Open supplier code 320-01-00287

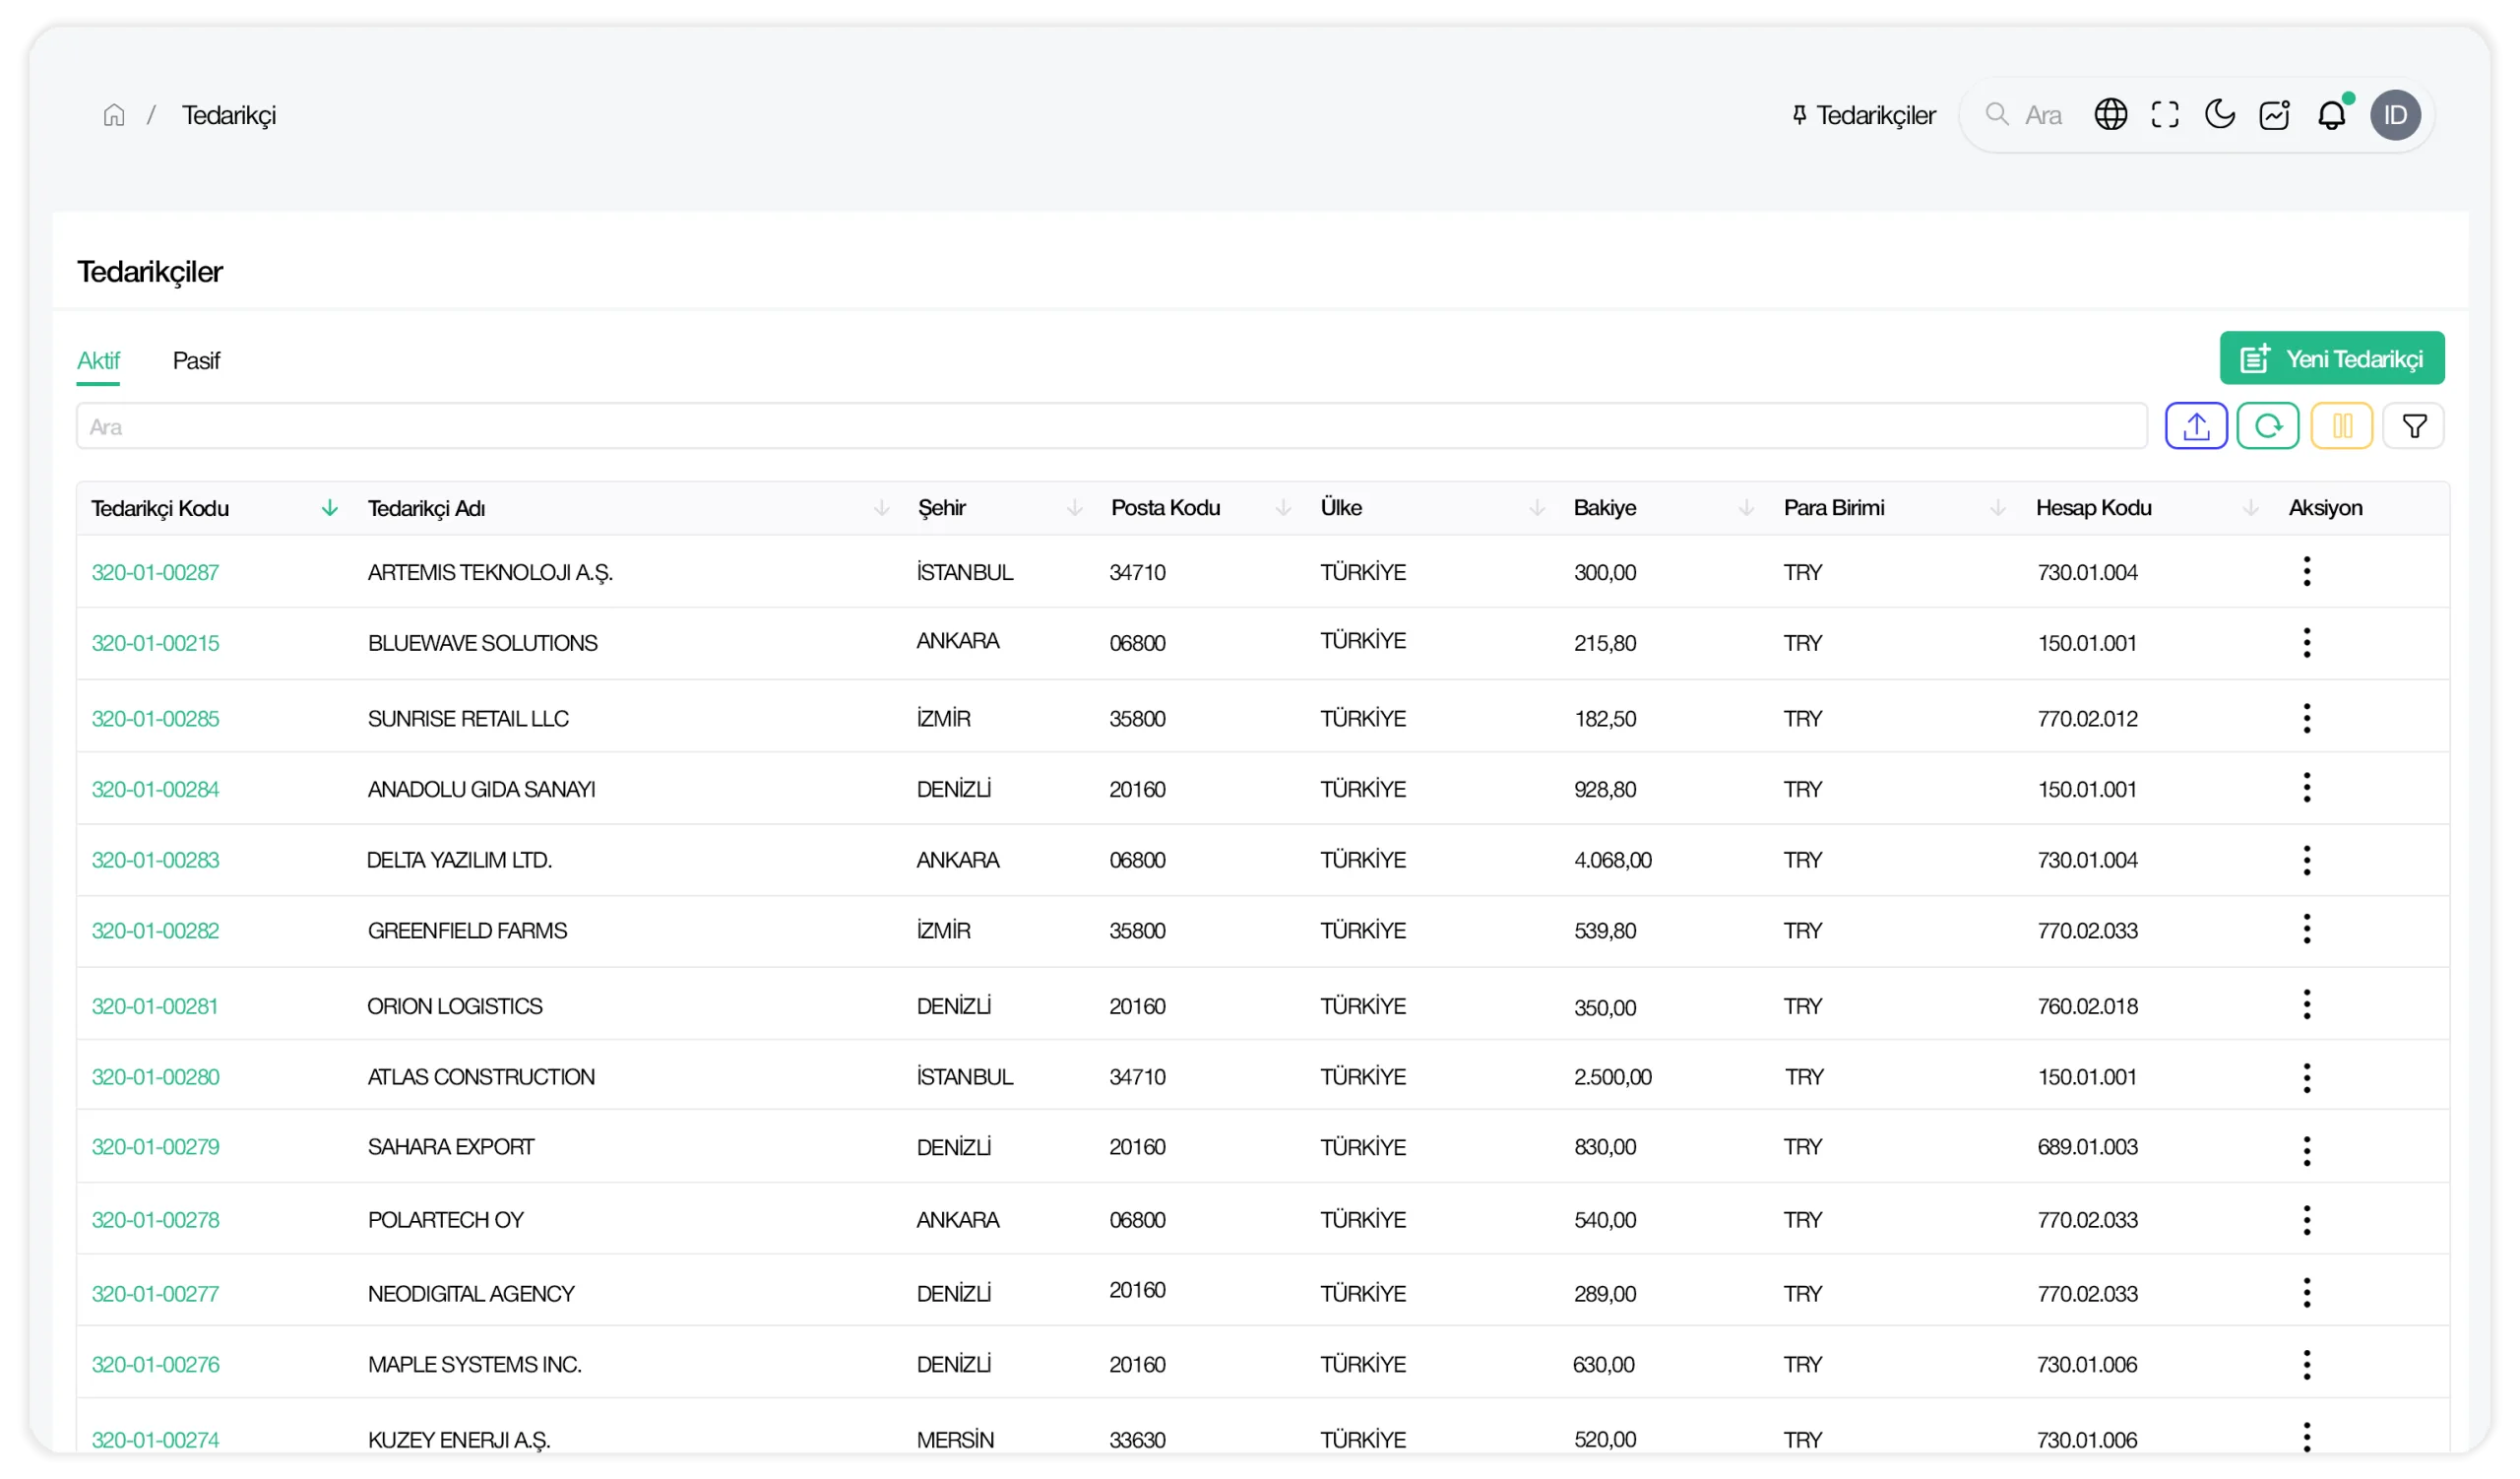point(155,573)
